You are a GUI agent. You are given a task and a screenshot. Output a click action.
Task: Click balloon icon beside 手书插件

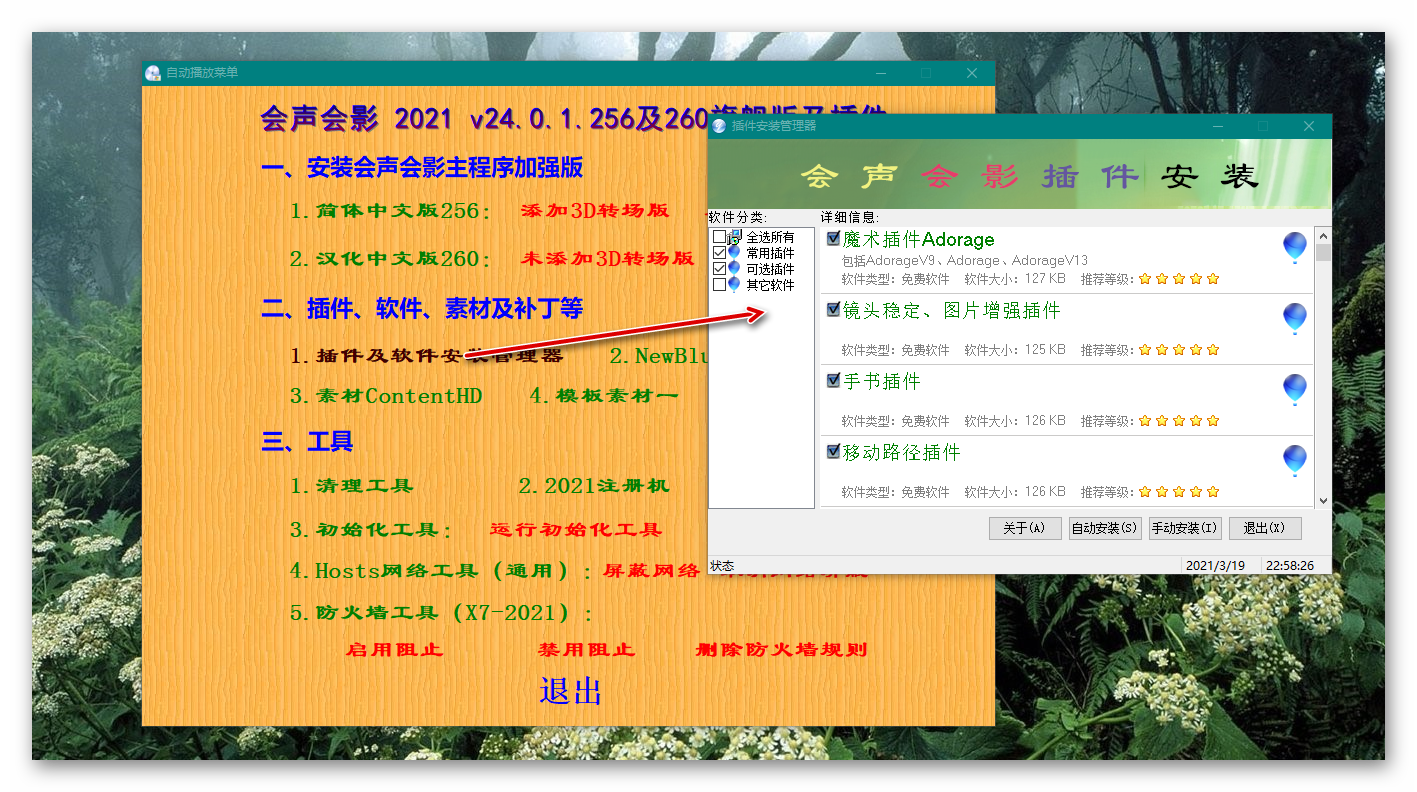click(x=1294, y=389)
